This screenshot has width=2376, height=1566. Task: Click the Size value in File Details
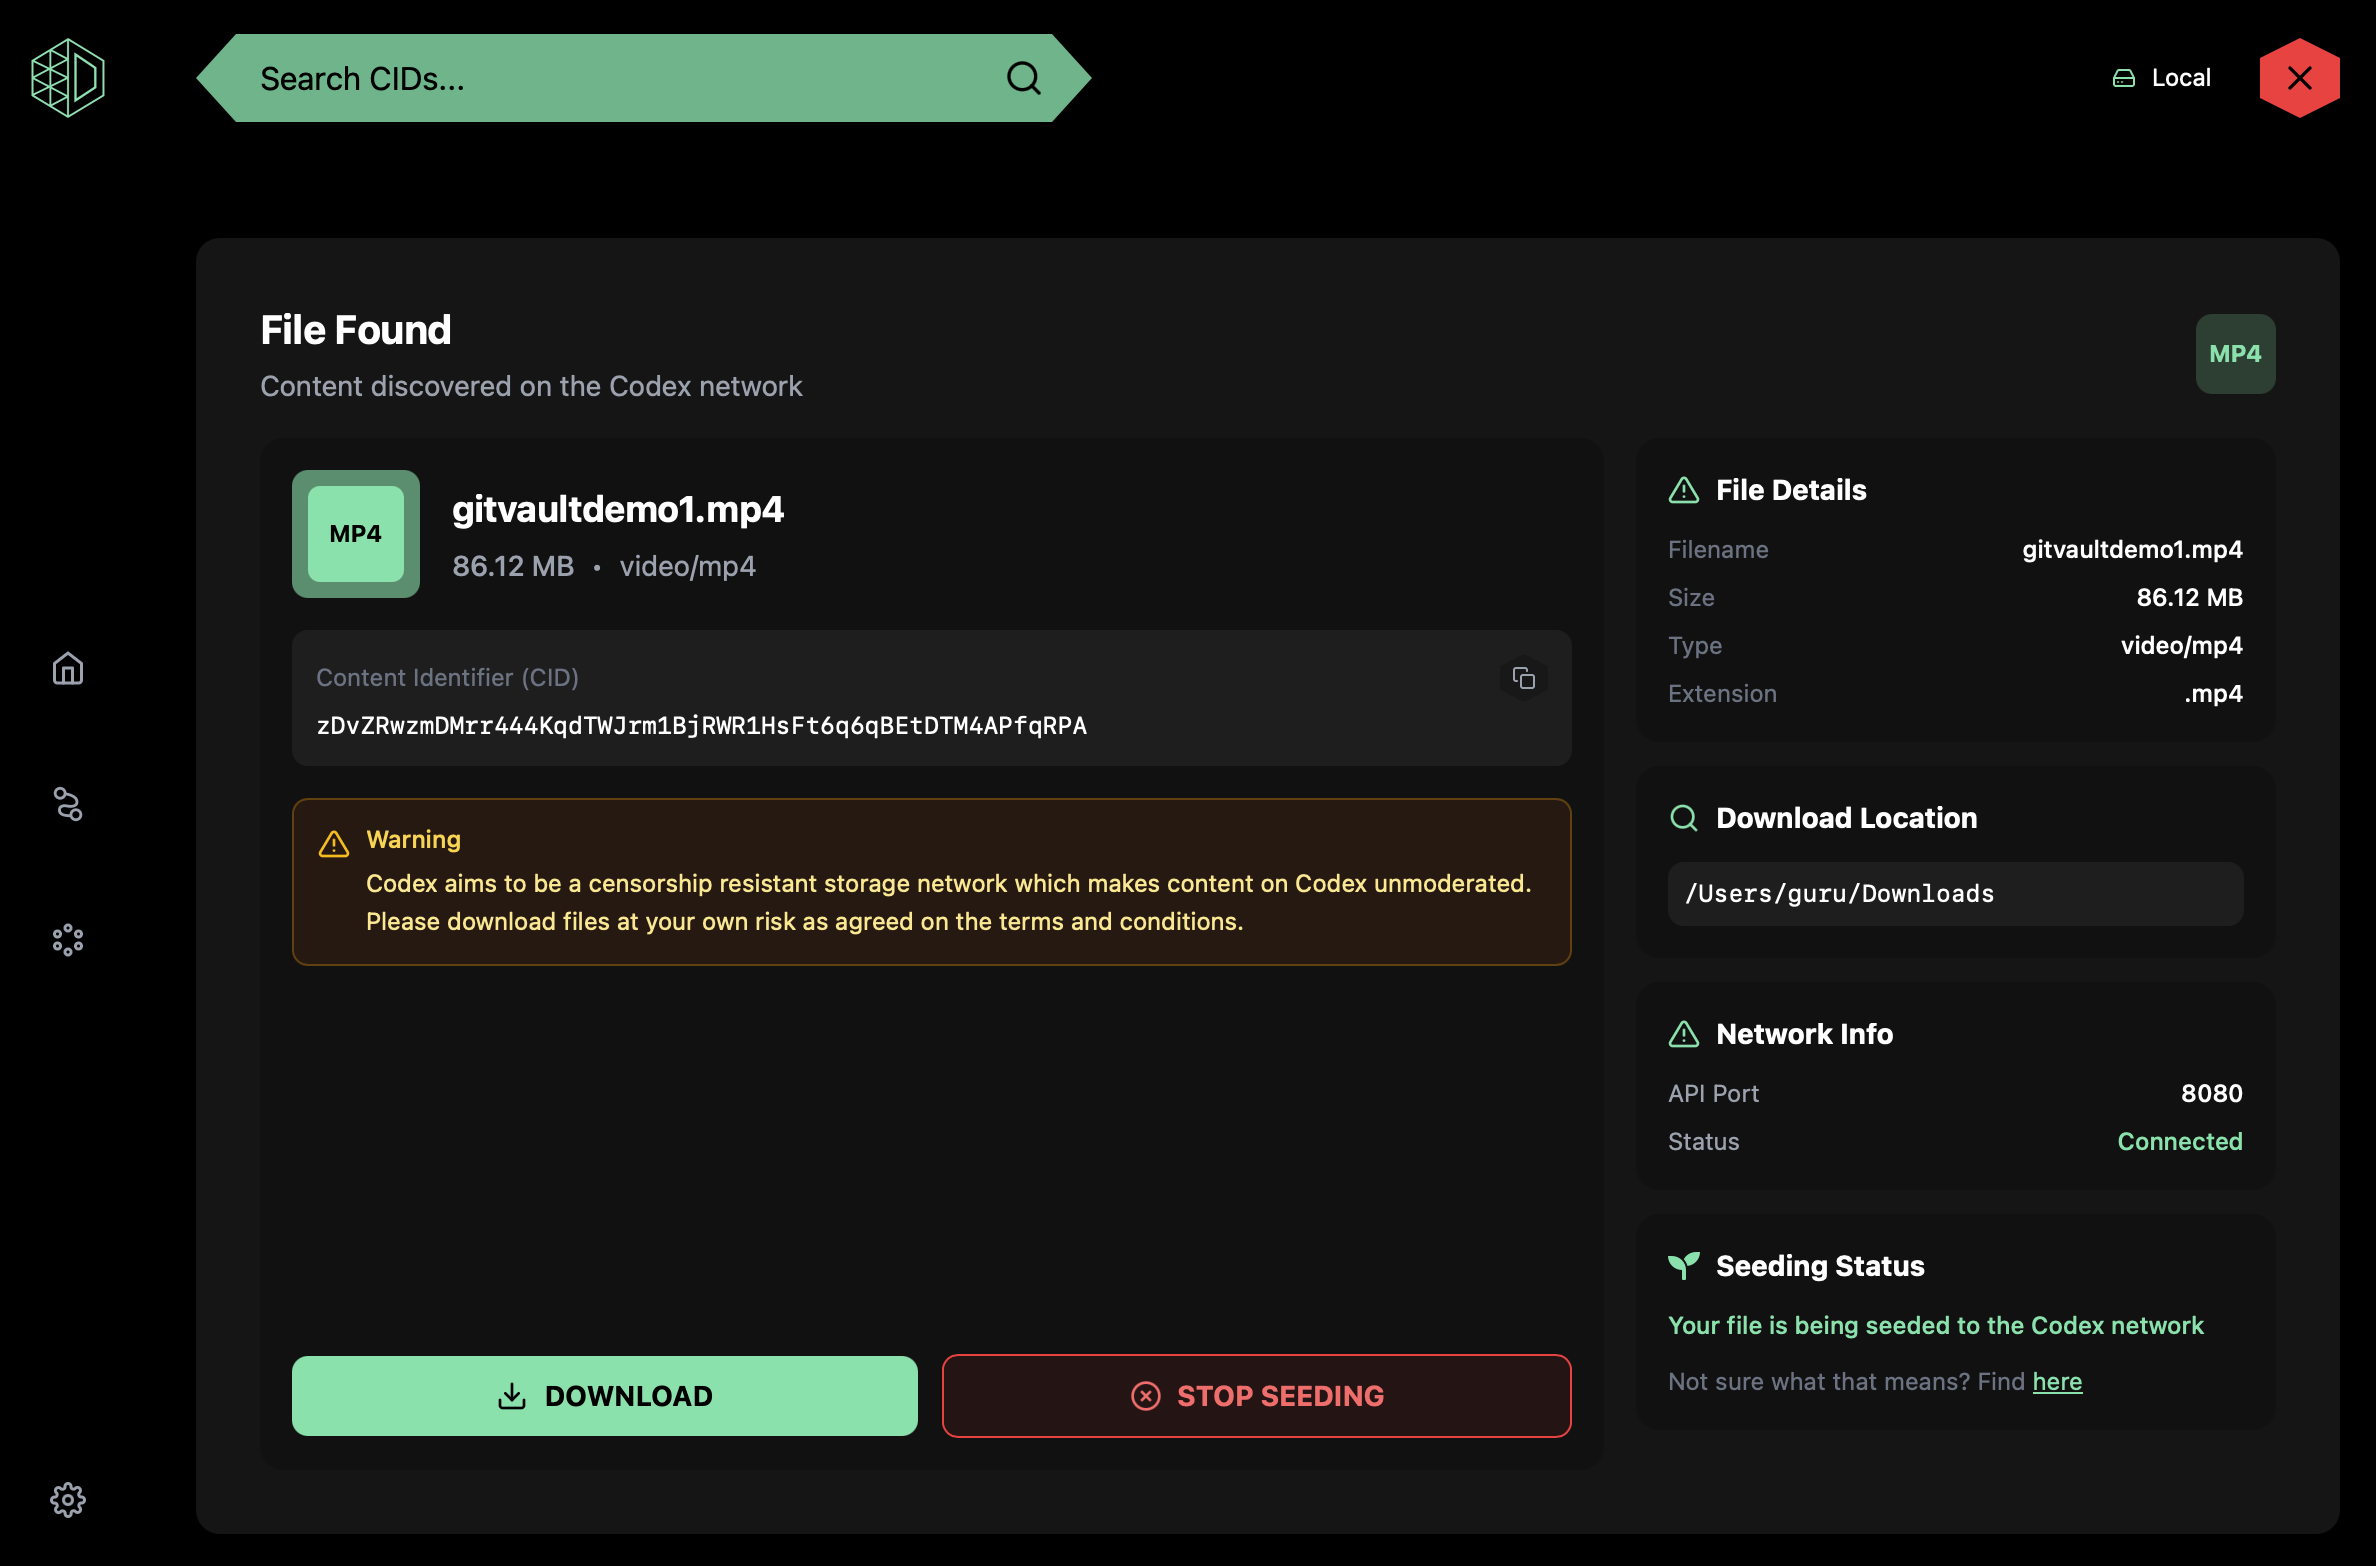2189,598
